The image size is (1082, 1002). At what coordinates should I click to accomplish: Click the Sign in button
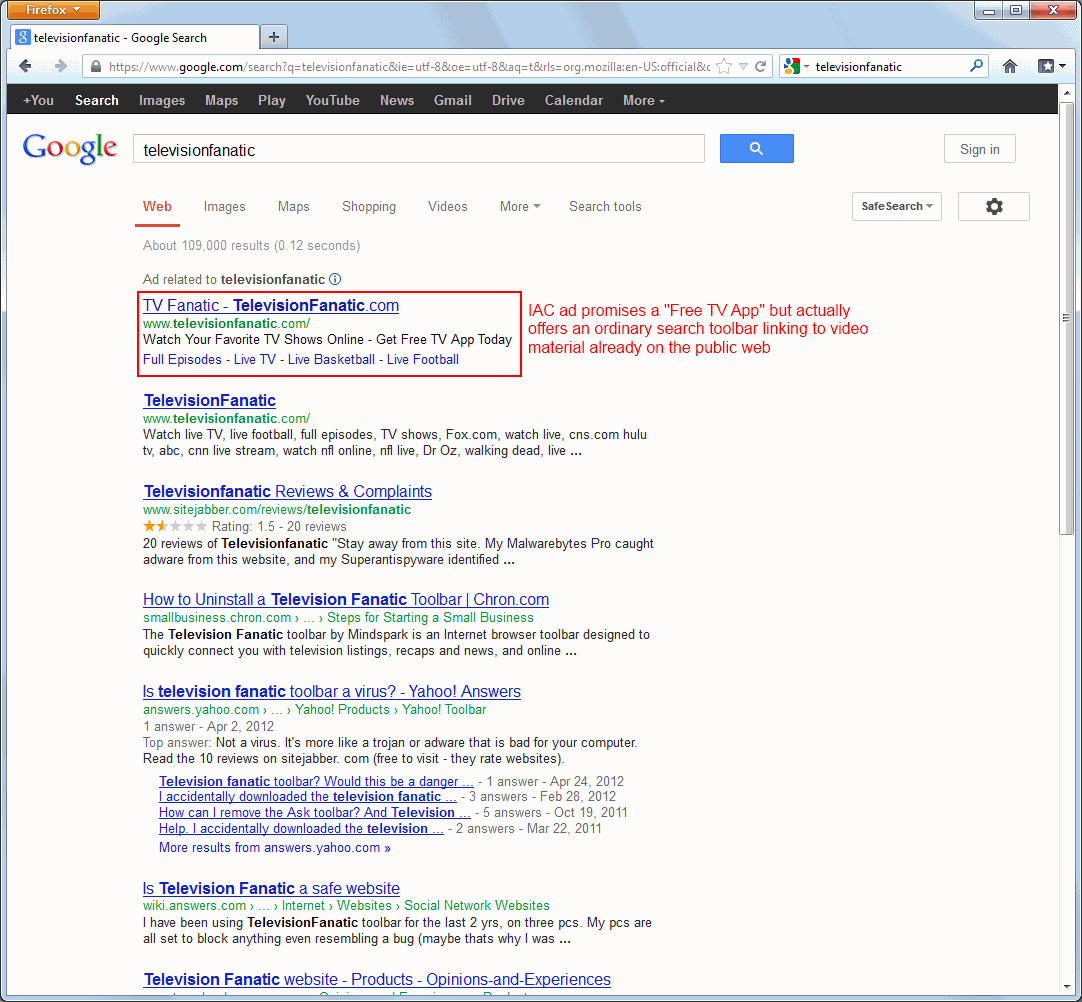coord(979,149)
